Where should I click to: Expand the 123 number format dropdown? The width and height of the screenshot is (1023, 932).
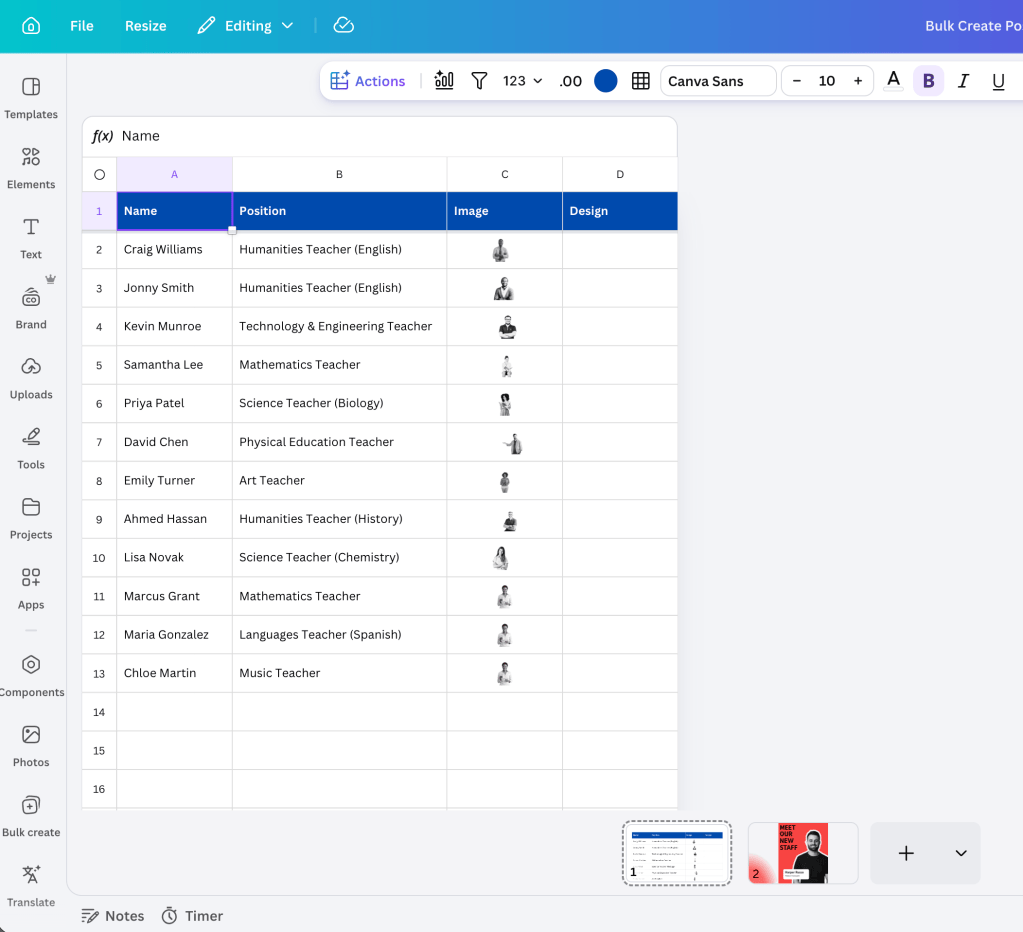522,81
